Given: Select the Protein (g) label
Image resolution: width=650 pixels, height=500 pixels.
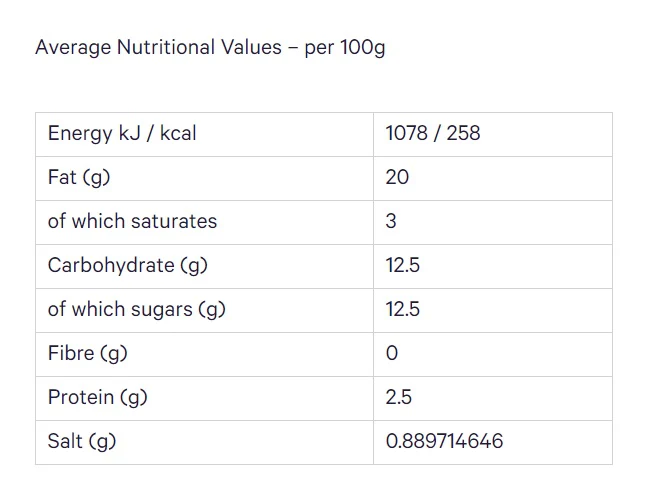Looking at the screenshot, I should [97, 397].
